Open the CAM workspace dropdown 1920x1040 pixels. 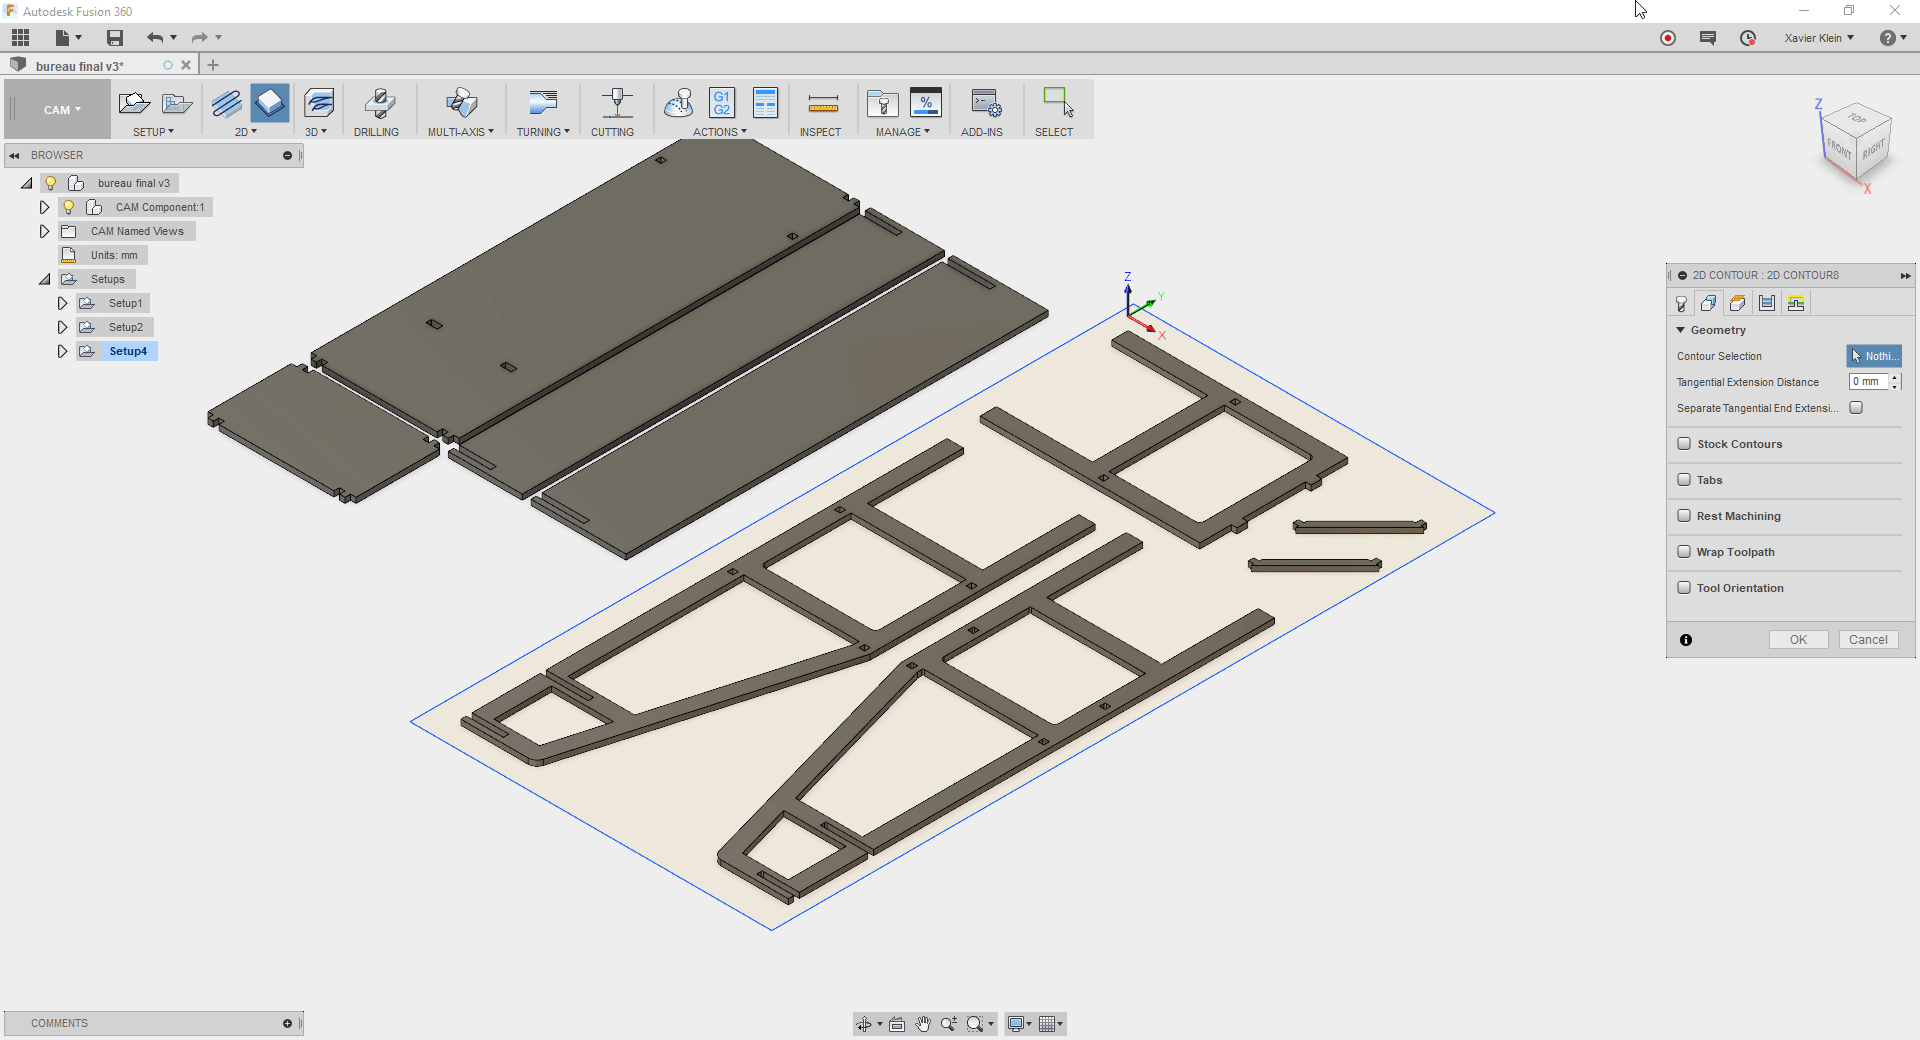point(61,110)
